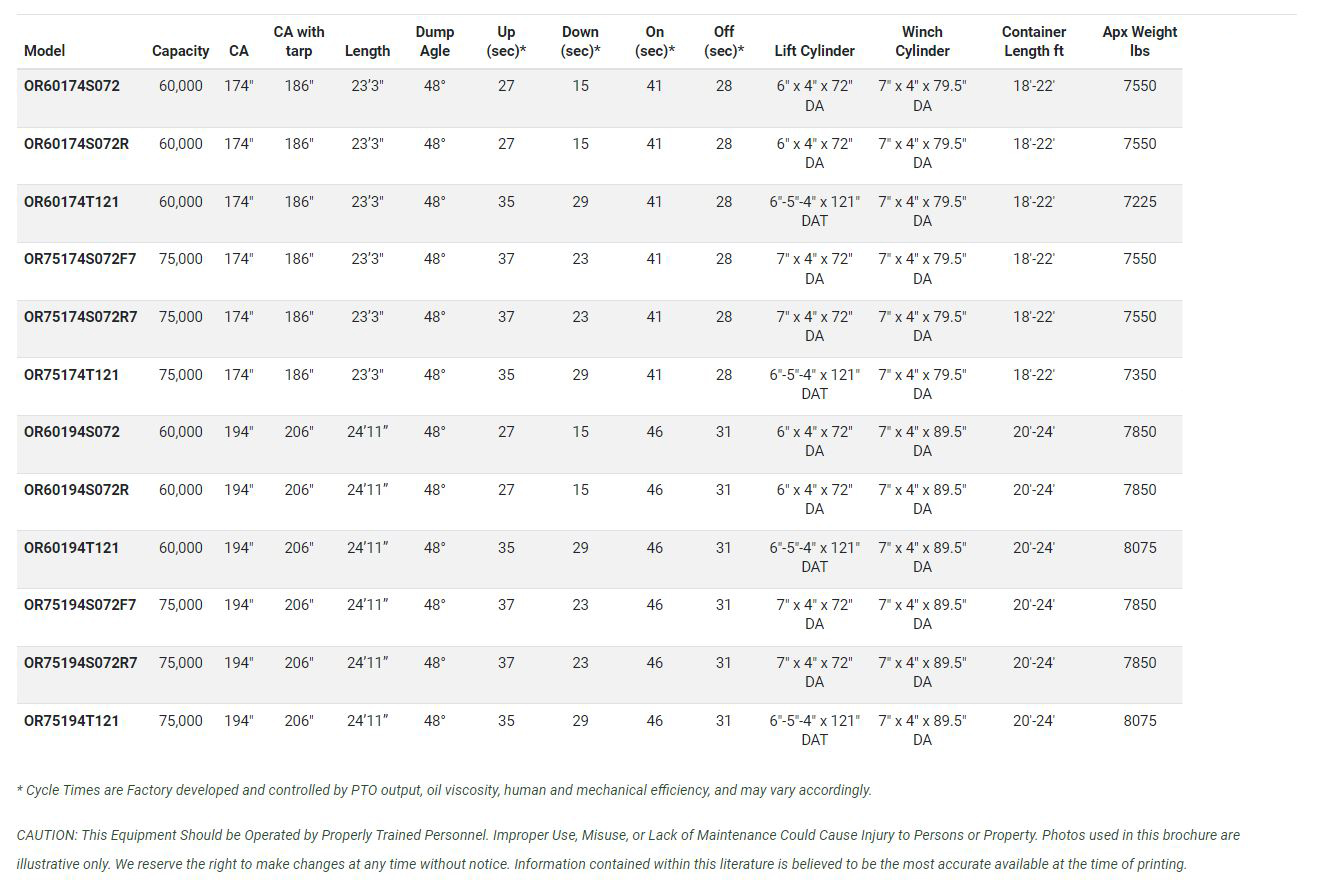
Task: Click model name OR75194T121
Action: 72,721
